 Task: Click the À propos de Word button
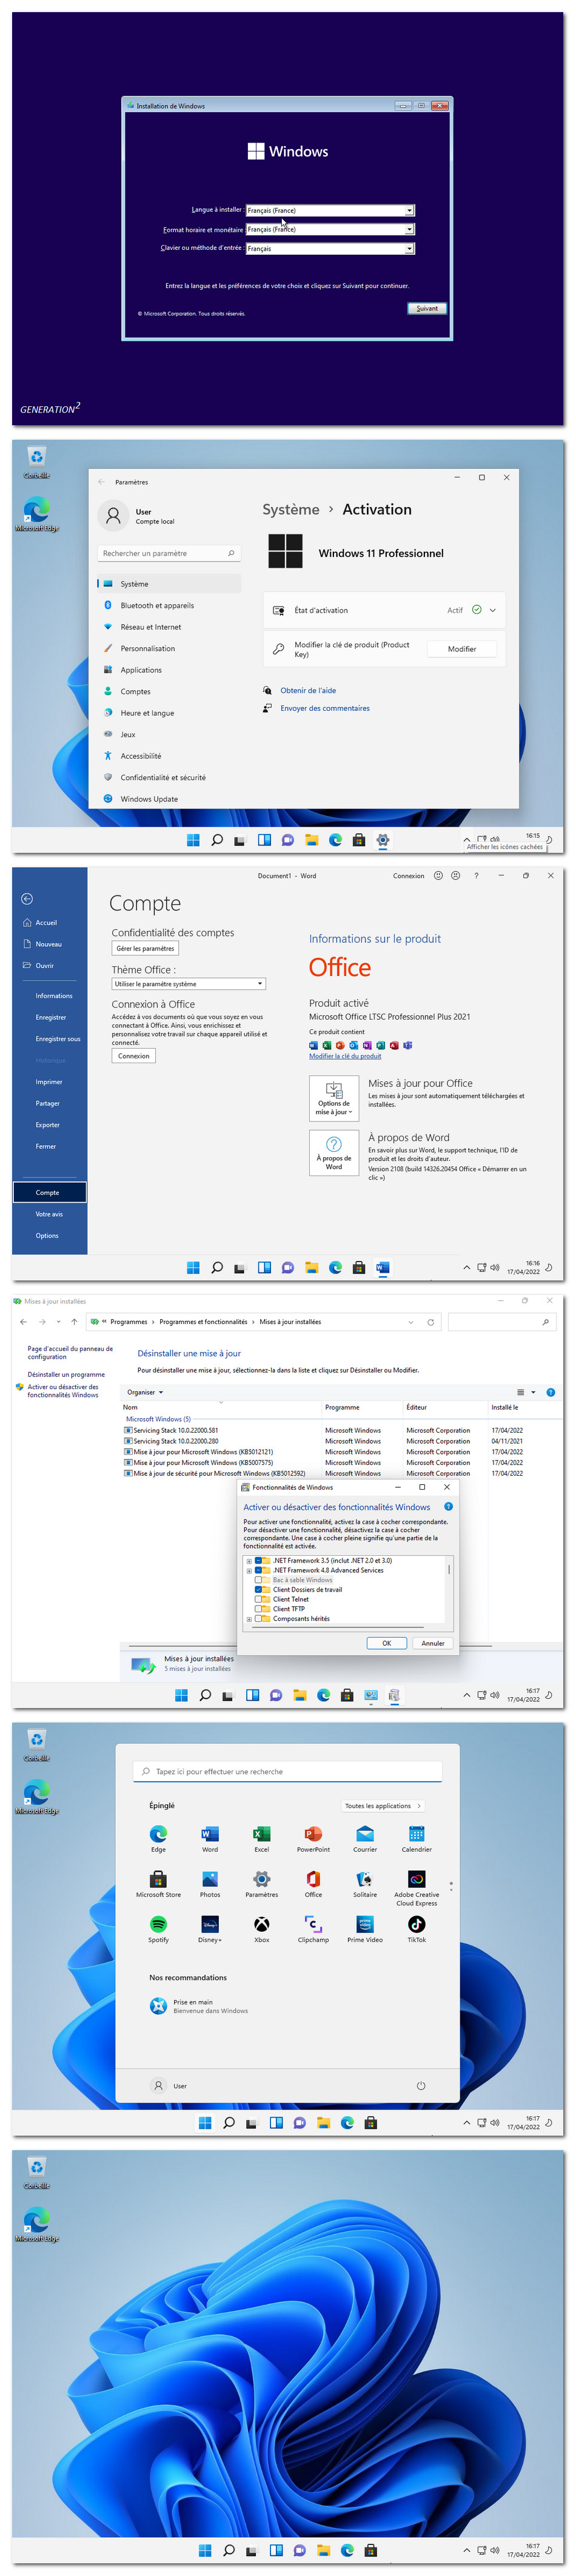pos(334,1153)
